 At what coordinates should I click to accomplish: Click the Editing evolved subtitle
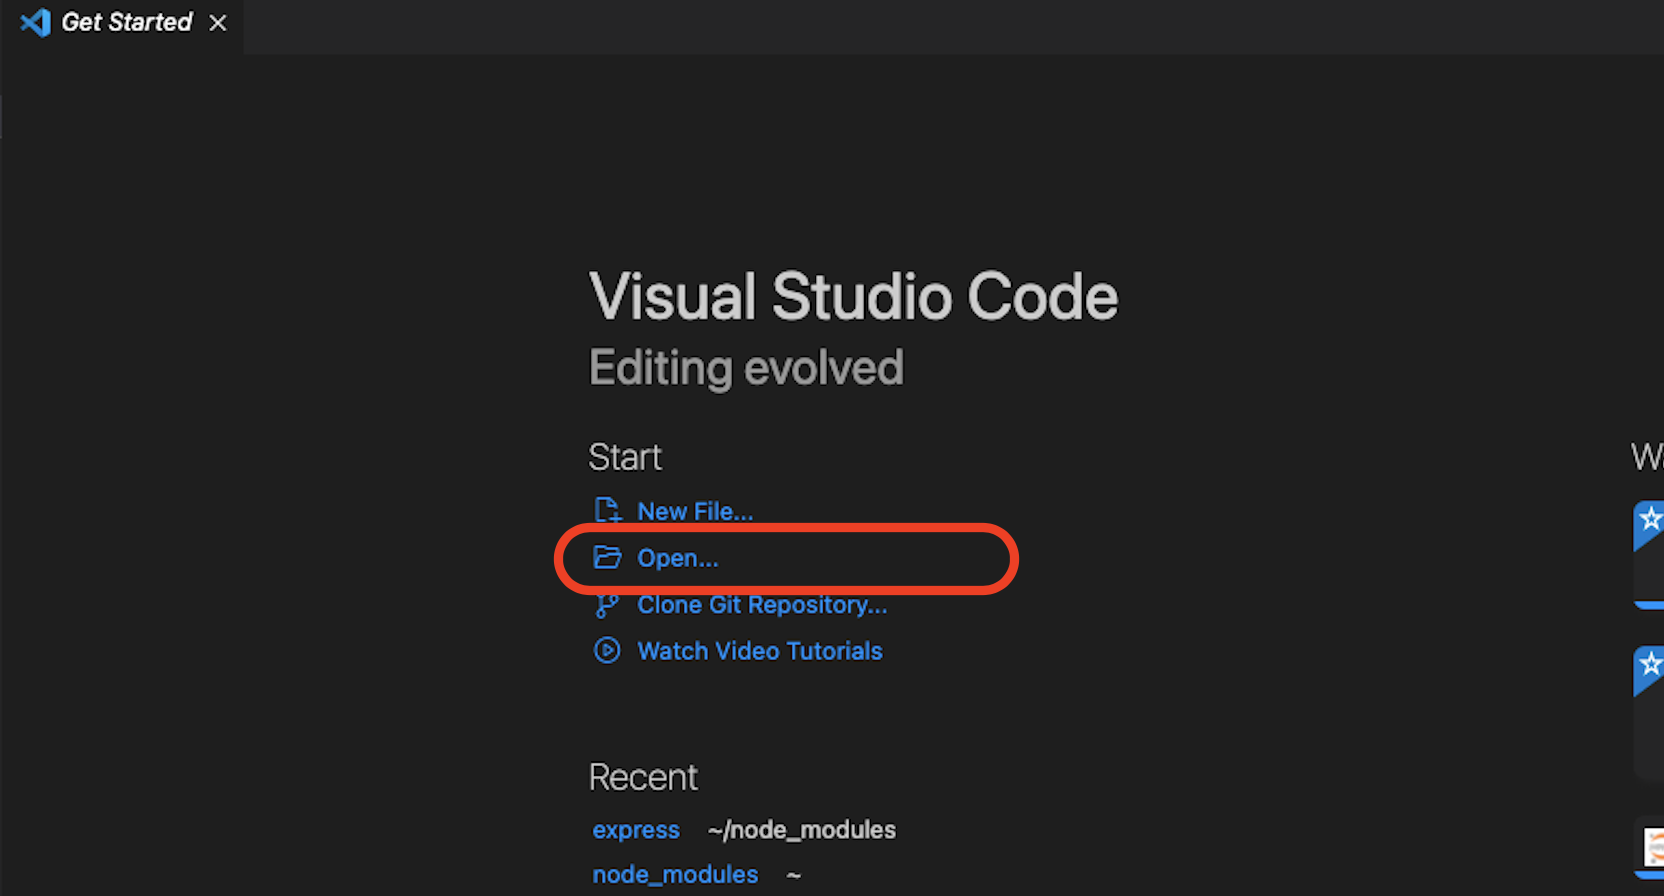[746, 368]
